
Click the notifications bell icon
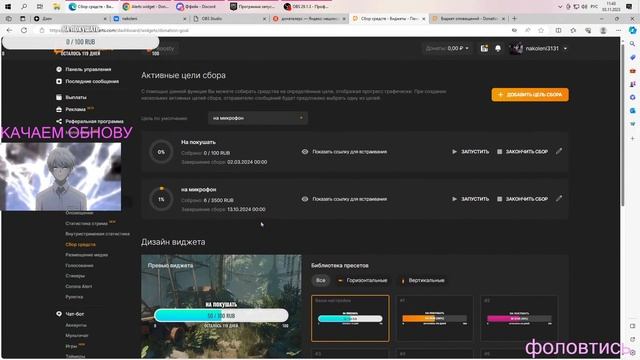[x=498, y=49]
